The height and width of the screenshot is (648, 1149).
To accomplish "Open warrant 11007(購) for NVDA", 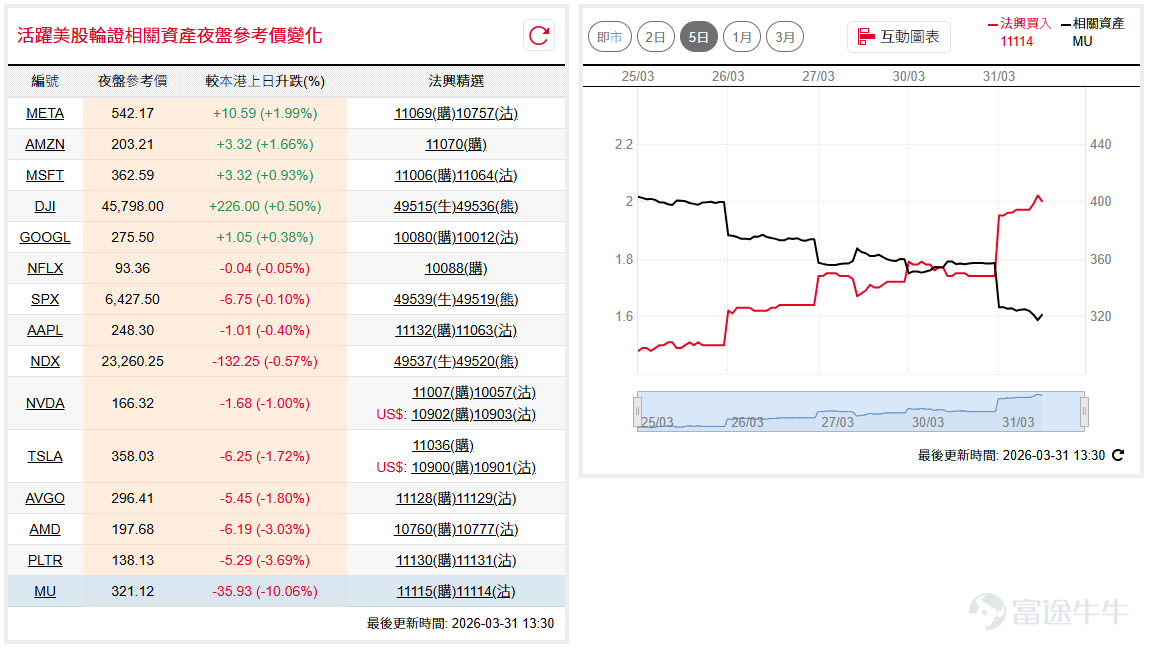I will coord(443,392).
